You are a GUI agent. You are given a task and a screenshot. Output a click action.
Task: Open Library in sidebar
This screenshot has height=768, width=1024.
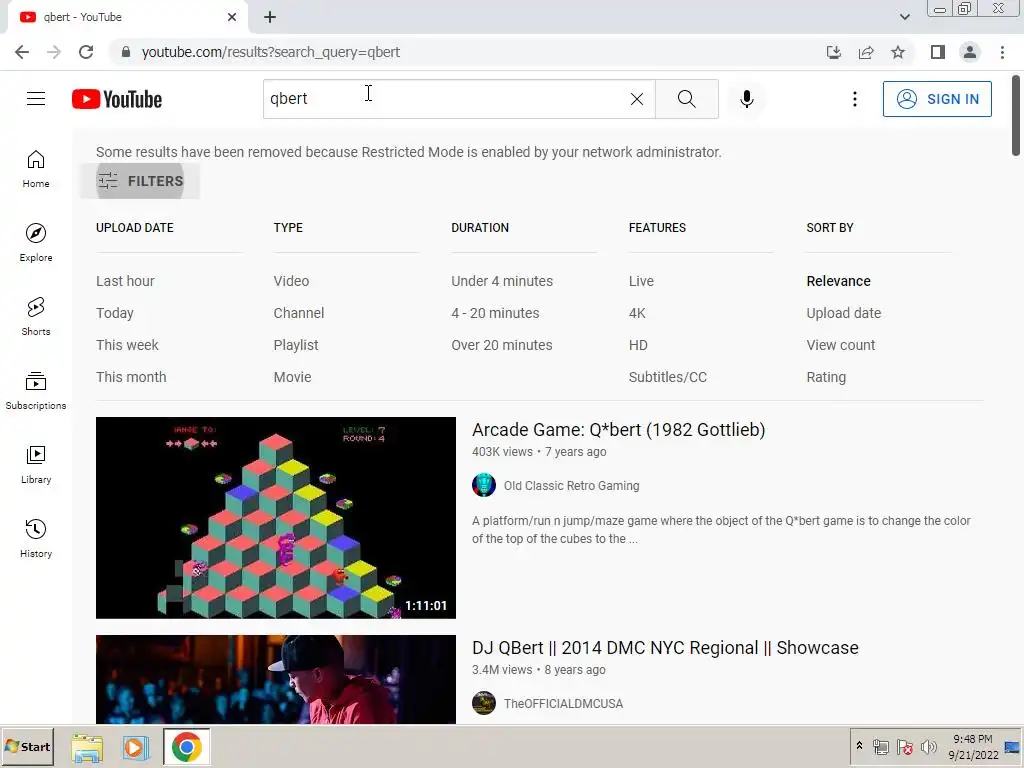36,464
